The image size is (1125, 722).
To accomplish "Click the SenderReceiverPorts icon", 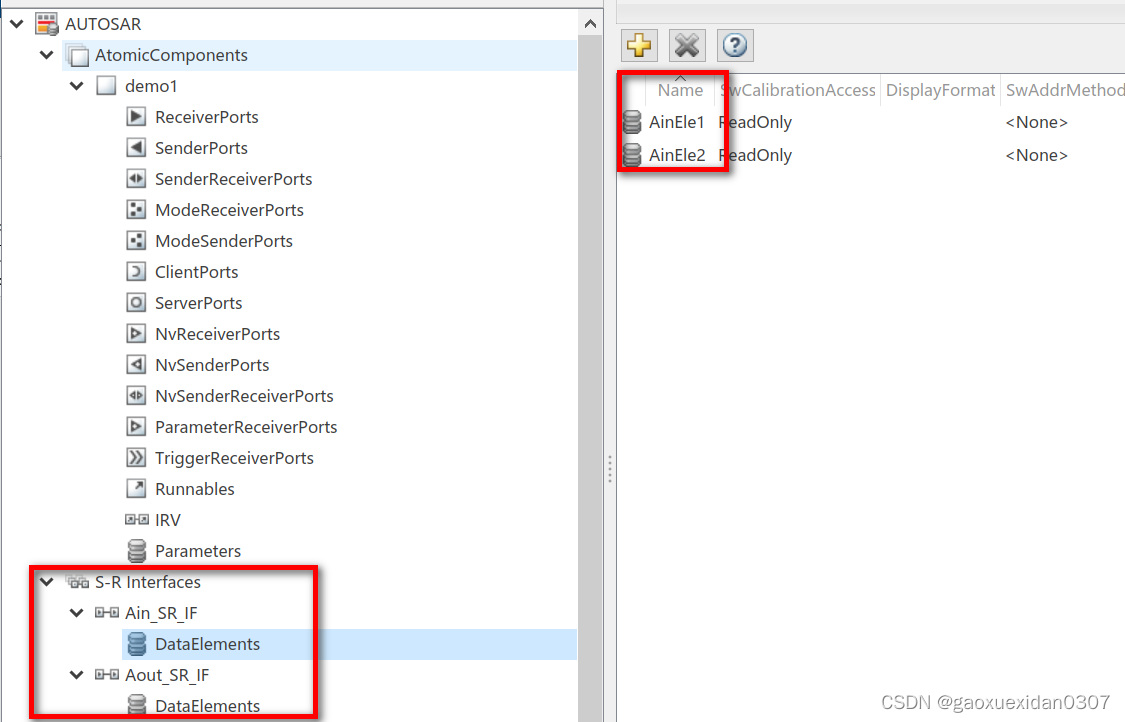I will click(x=136, y=179).
